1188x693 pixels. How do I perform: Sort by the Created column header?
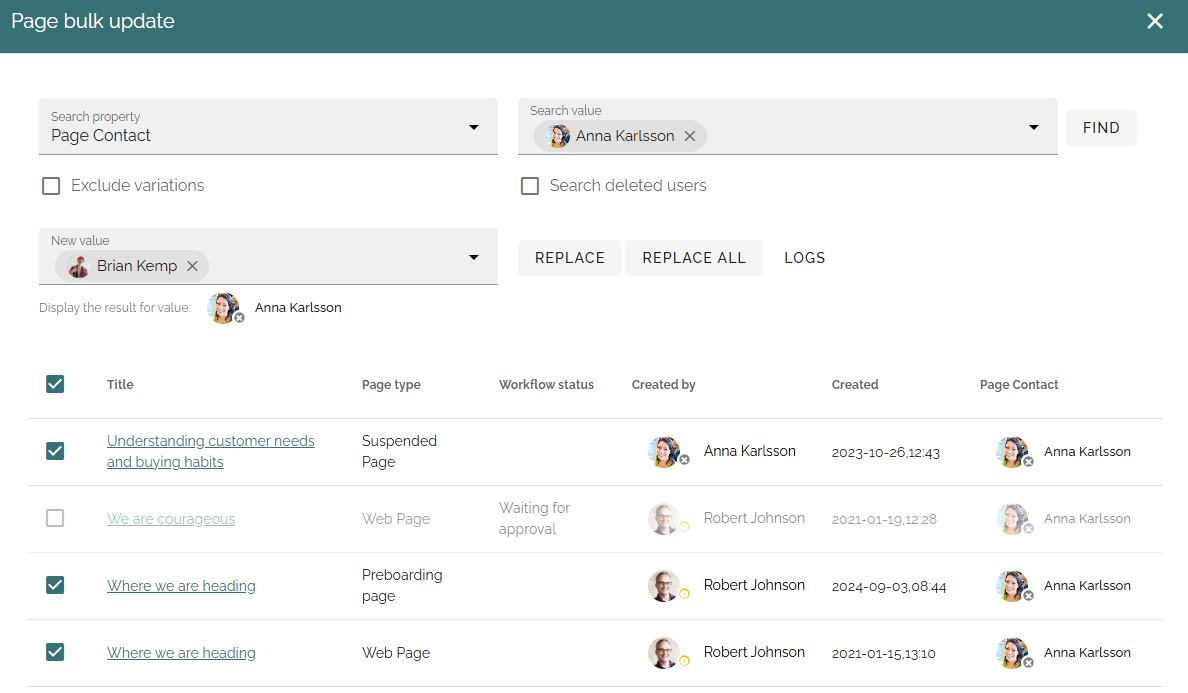[x=855, y=385]
